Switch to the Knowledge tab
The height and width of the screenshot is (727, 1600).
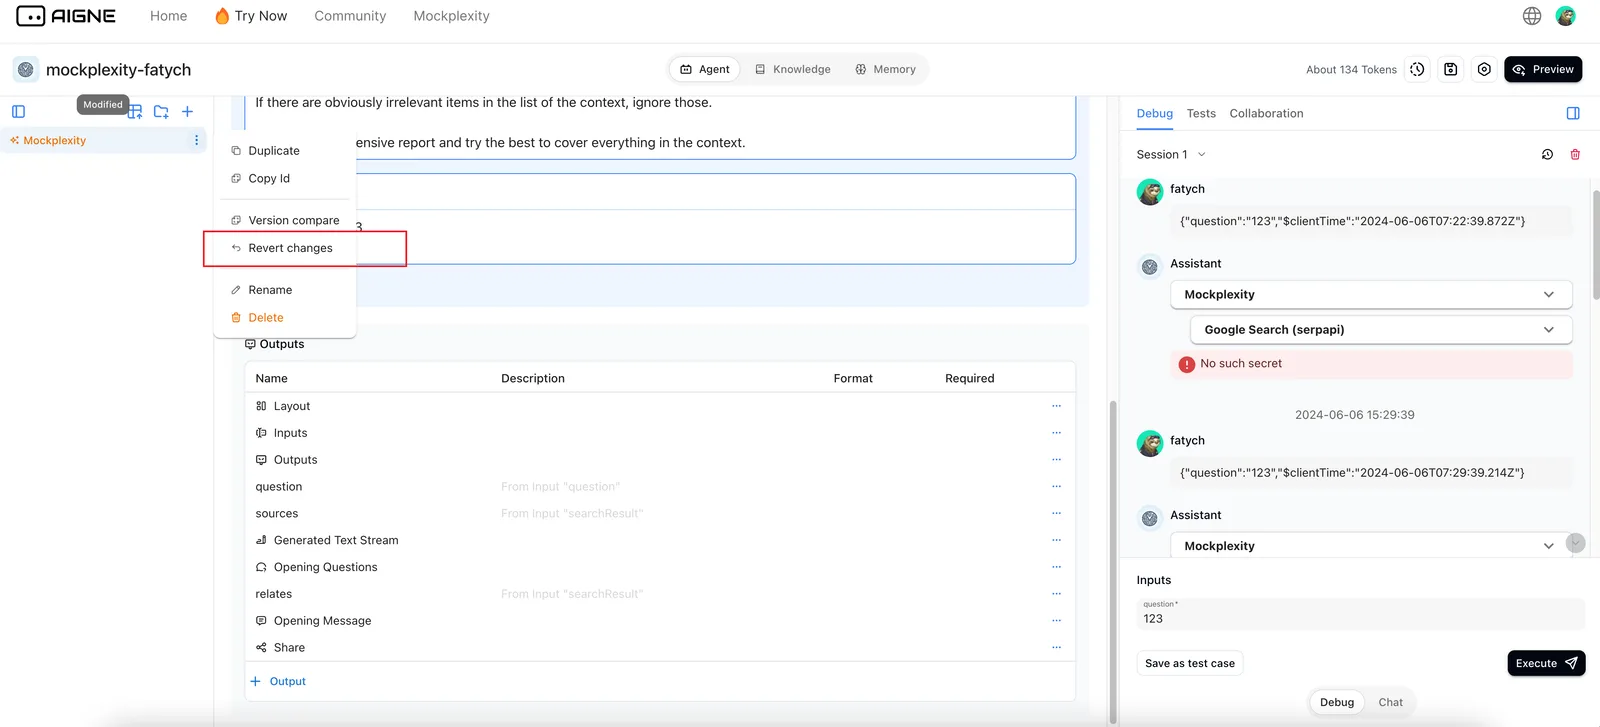(x=793, y=69)
